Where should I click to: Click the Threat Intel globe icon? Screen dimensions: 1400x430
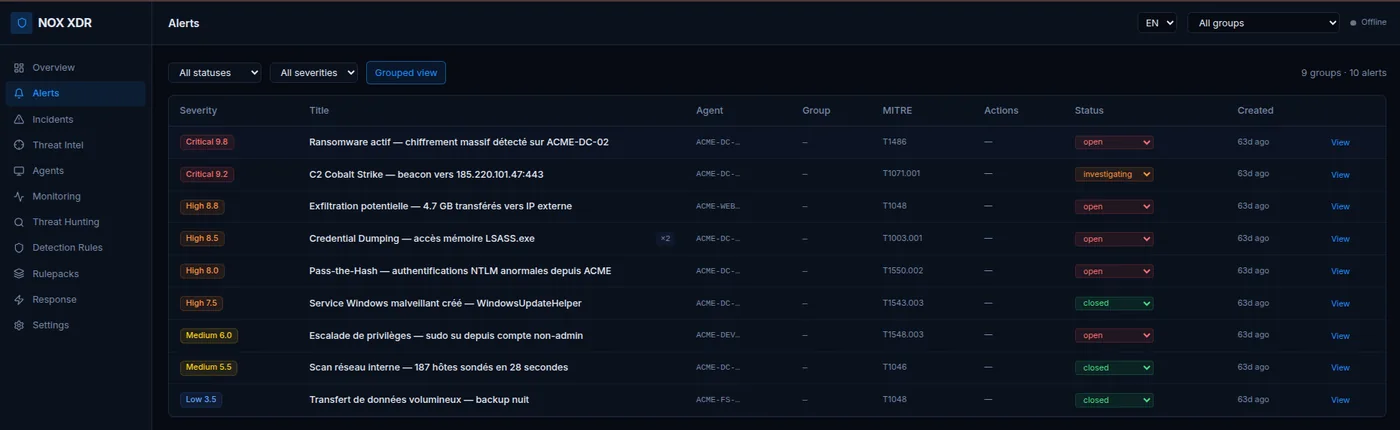pyautogui.click(x=19, y=145)
